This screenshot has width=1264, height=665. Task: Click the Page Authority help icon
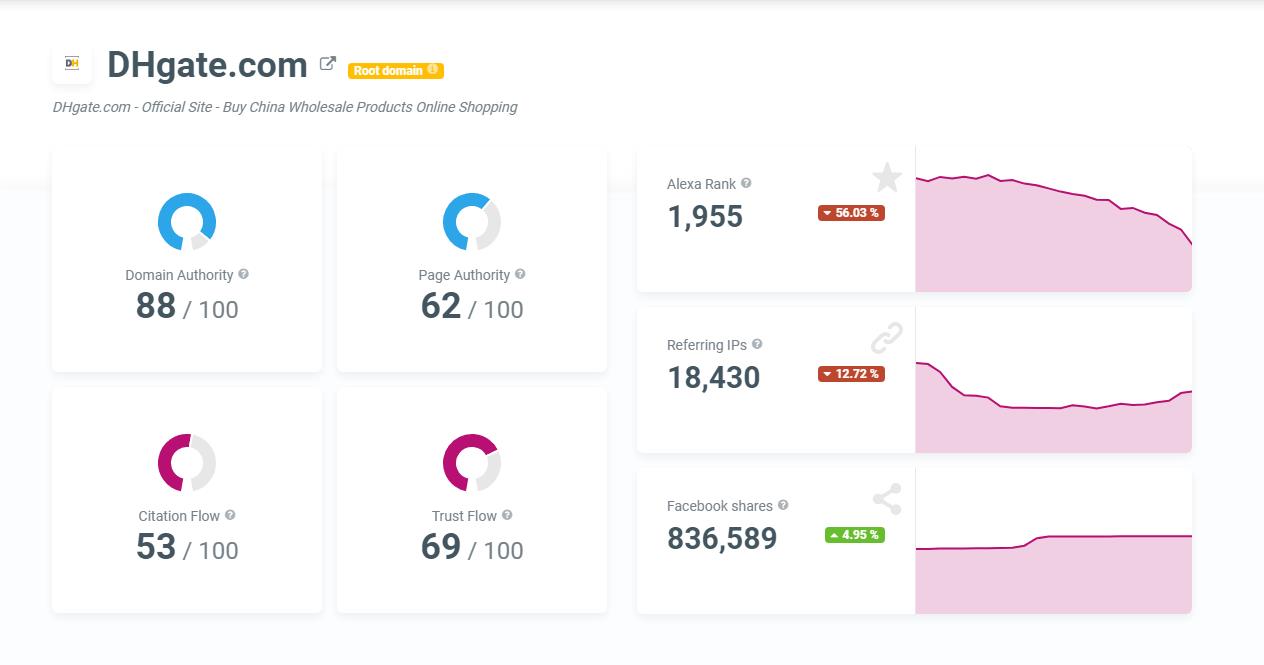tap(520, 274)
